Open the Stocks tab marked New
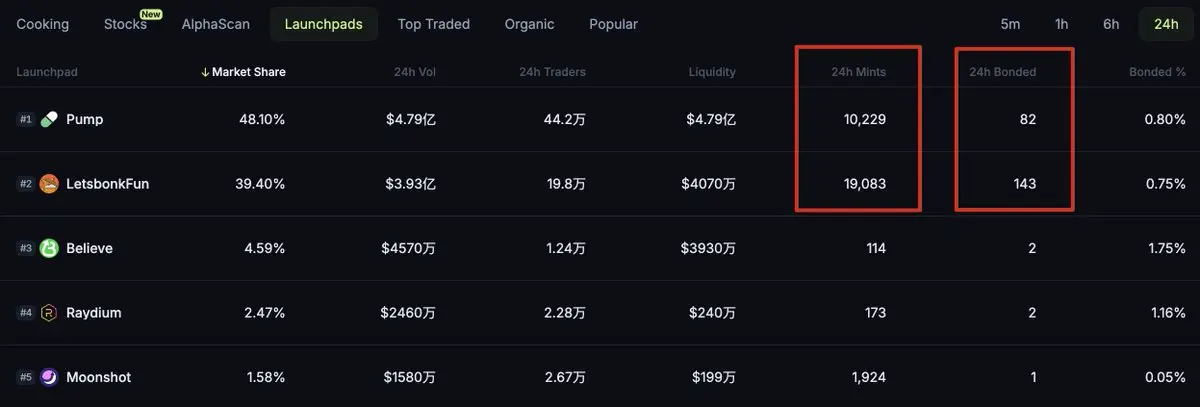 [x=125, y=24]
